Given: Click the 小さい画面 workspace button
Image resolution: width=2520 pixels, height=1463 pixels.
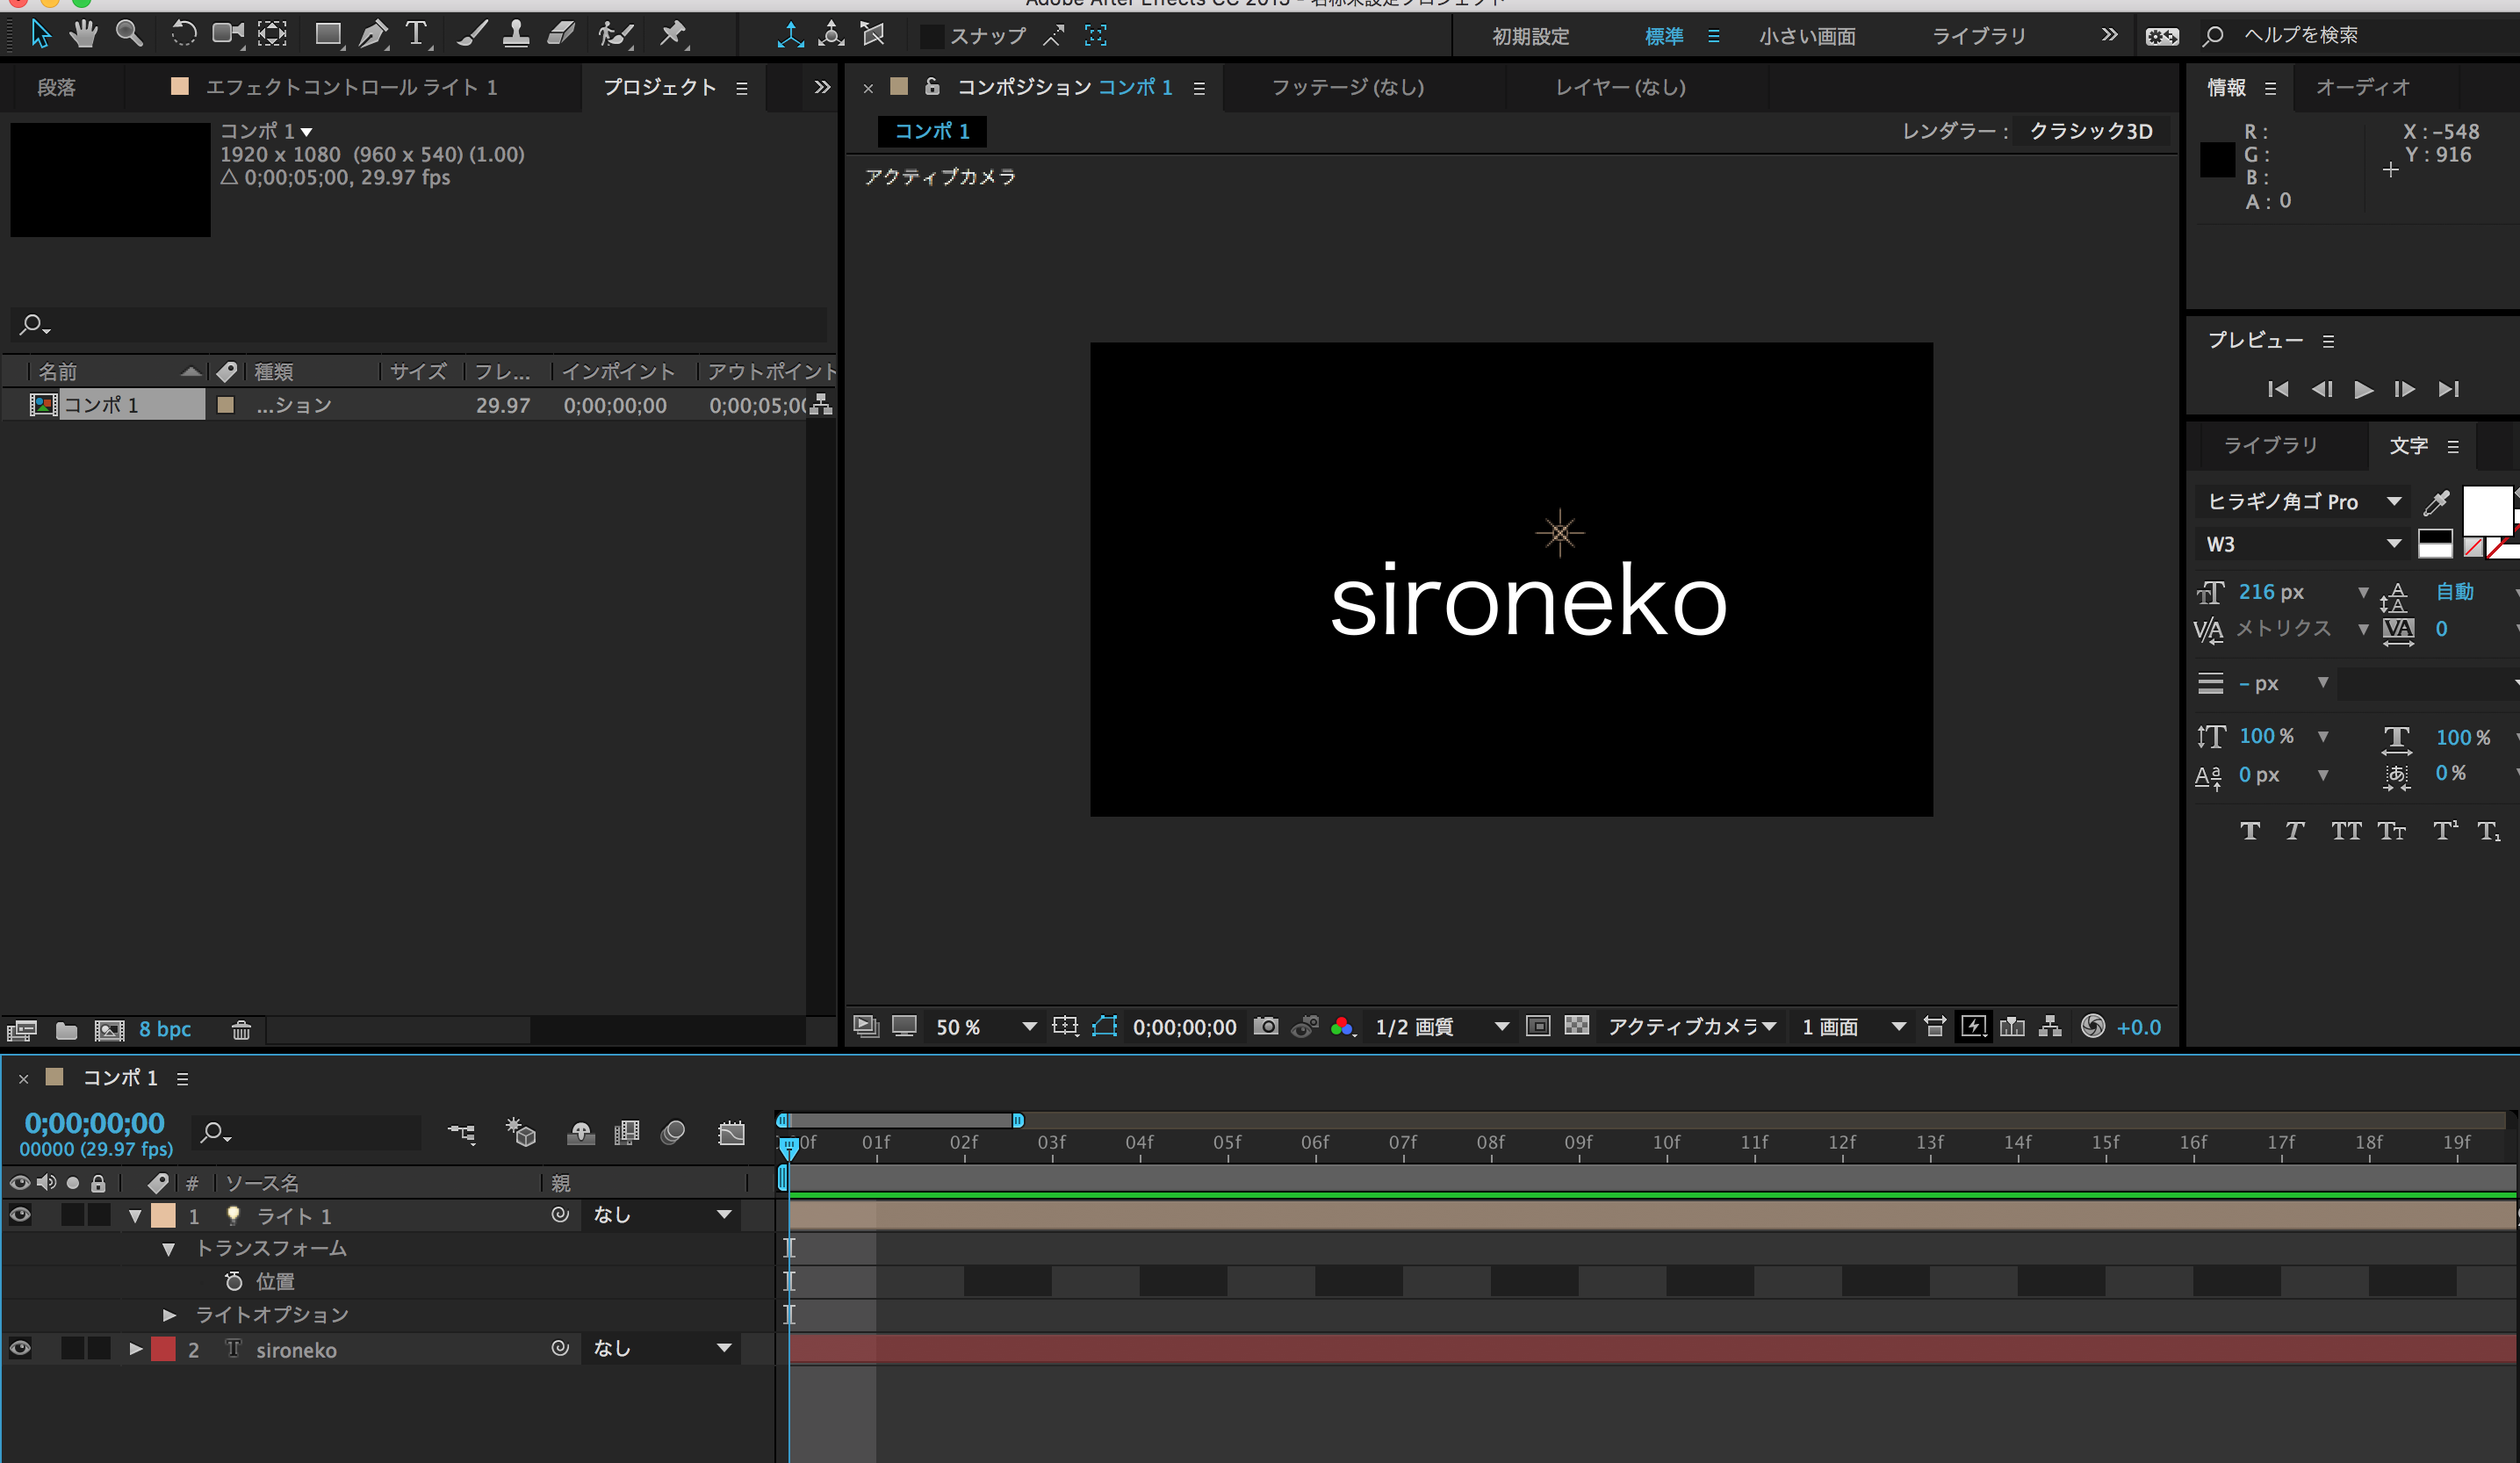Looking at the screenshot, I should [1806, 36].
